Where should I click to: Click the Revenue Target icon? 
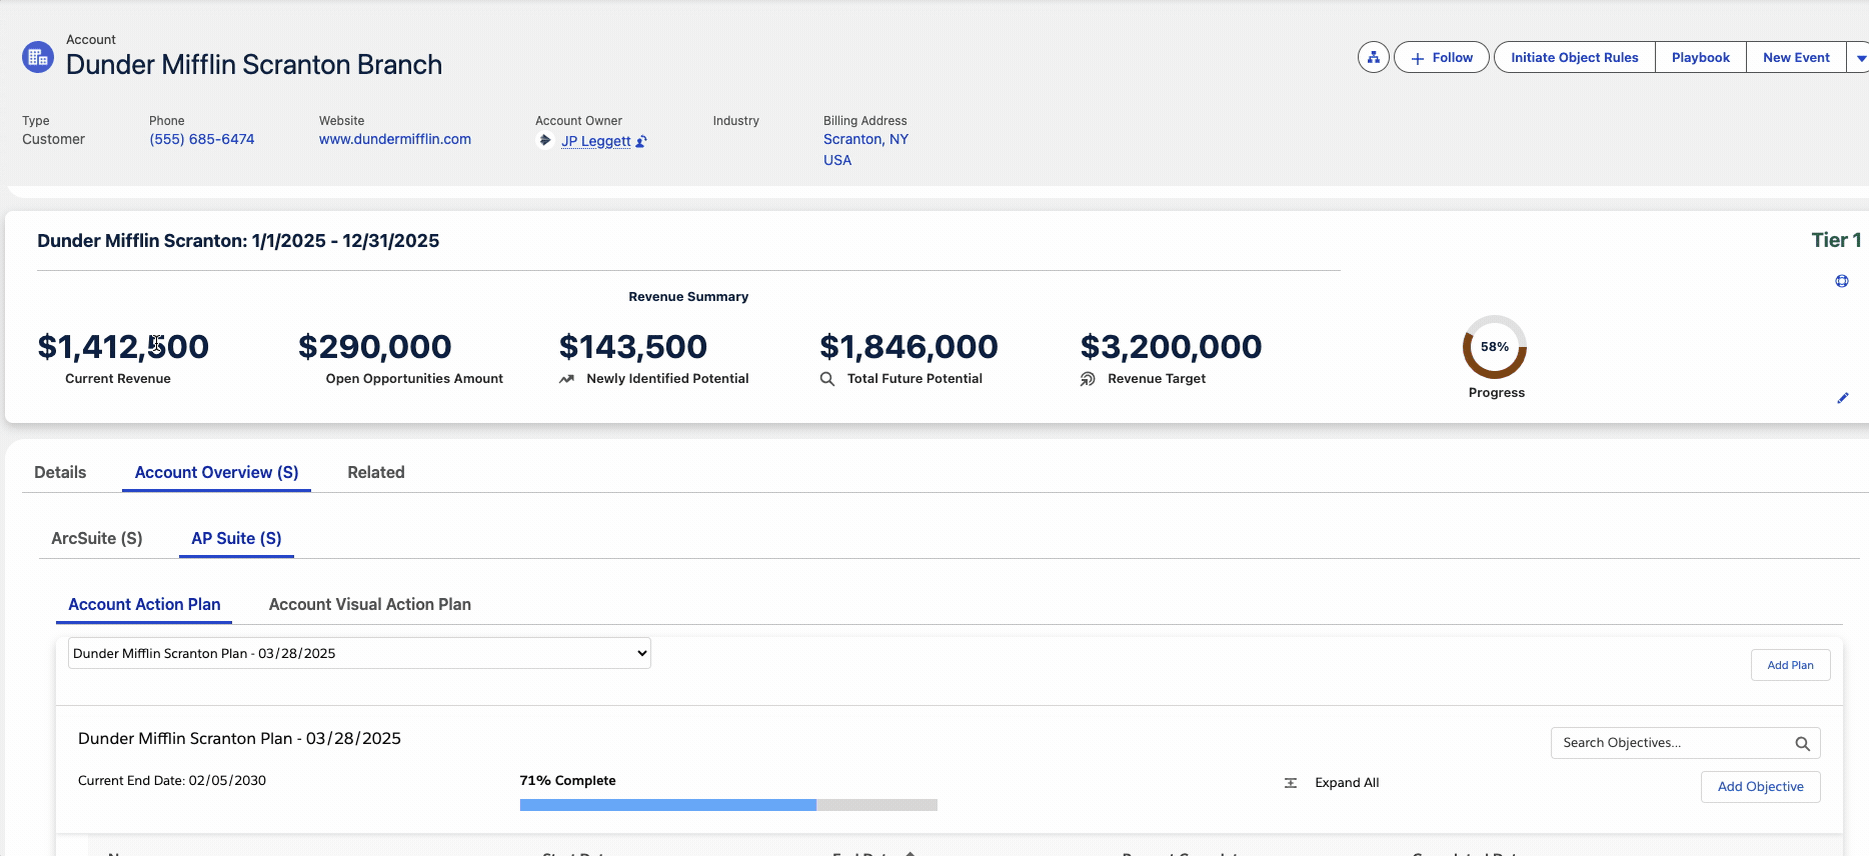pyautogui.click(x=1088, y=379)
